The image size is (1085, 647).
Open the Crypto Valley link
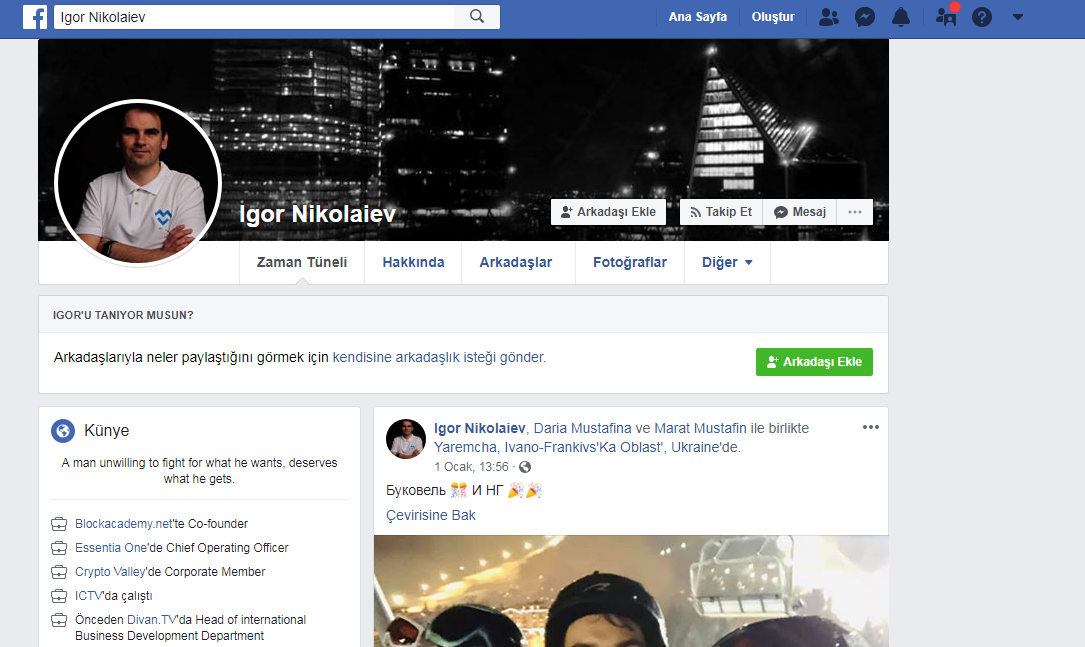coord(110,572)
